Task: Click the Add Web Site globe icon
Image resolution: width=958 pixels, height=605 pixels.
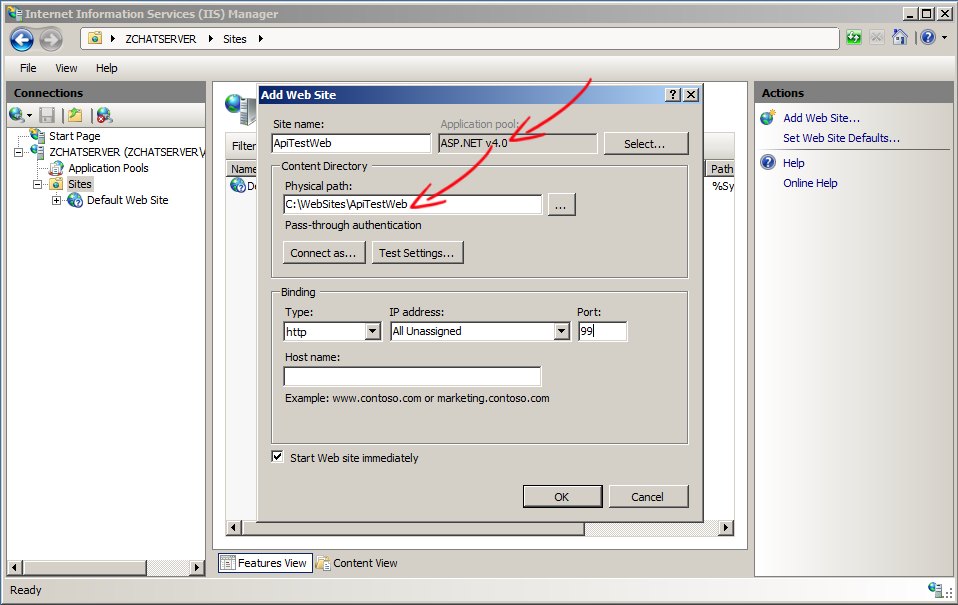Action: coord(768,117)
